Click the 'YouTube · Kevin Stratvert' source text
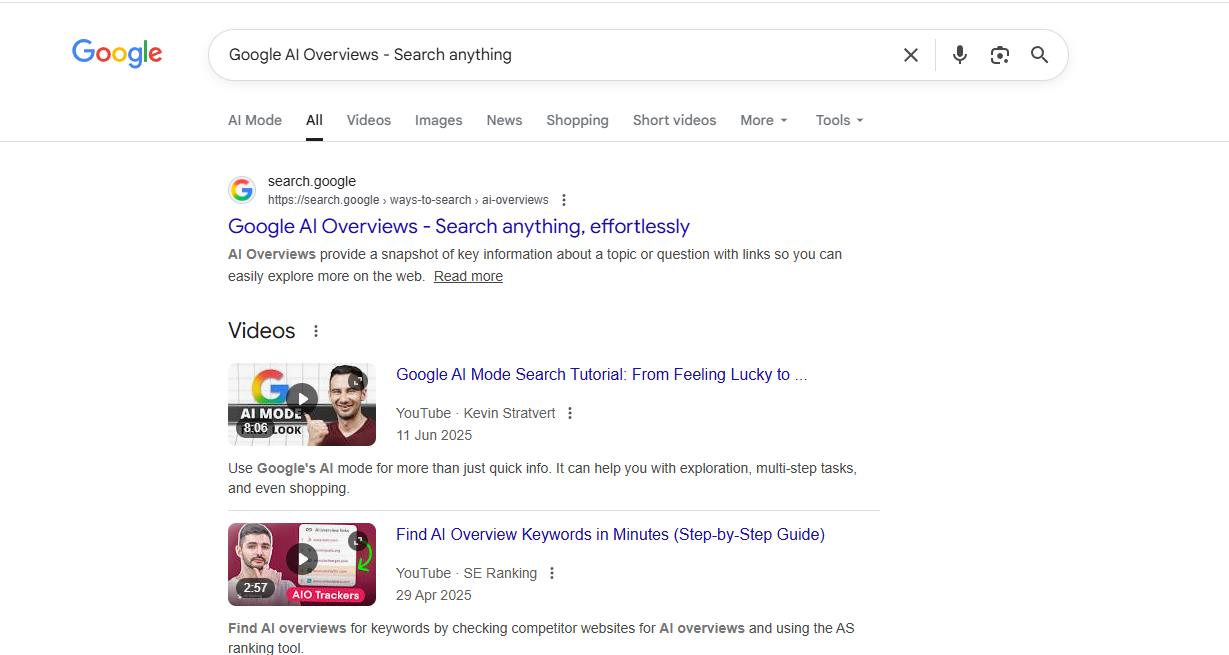 [x=475, y=413]
